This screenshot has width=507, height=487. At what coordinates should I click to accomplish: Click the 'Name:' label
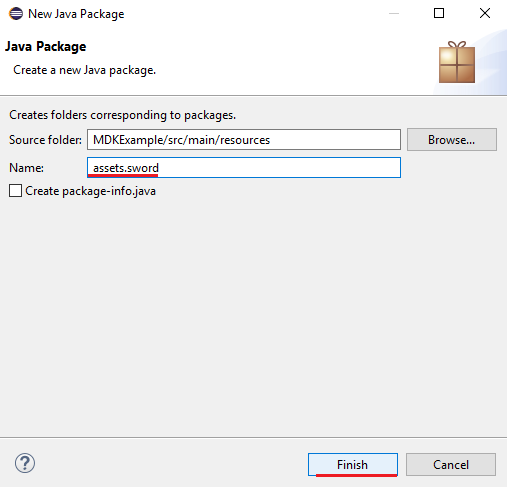[26, 168]
